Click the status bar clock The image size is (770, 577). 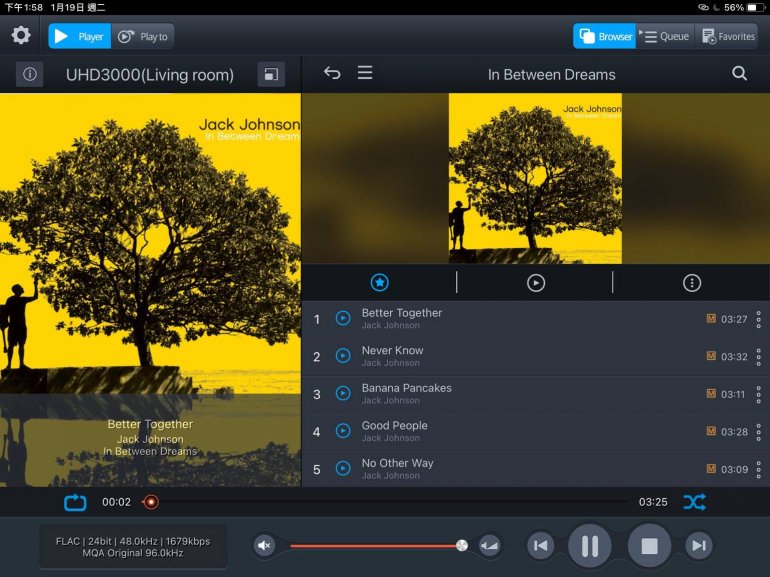point(24,7)
